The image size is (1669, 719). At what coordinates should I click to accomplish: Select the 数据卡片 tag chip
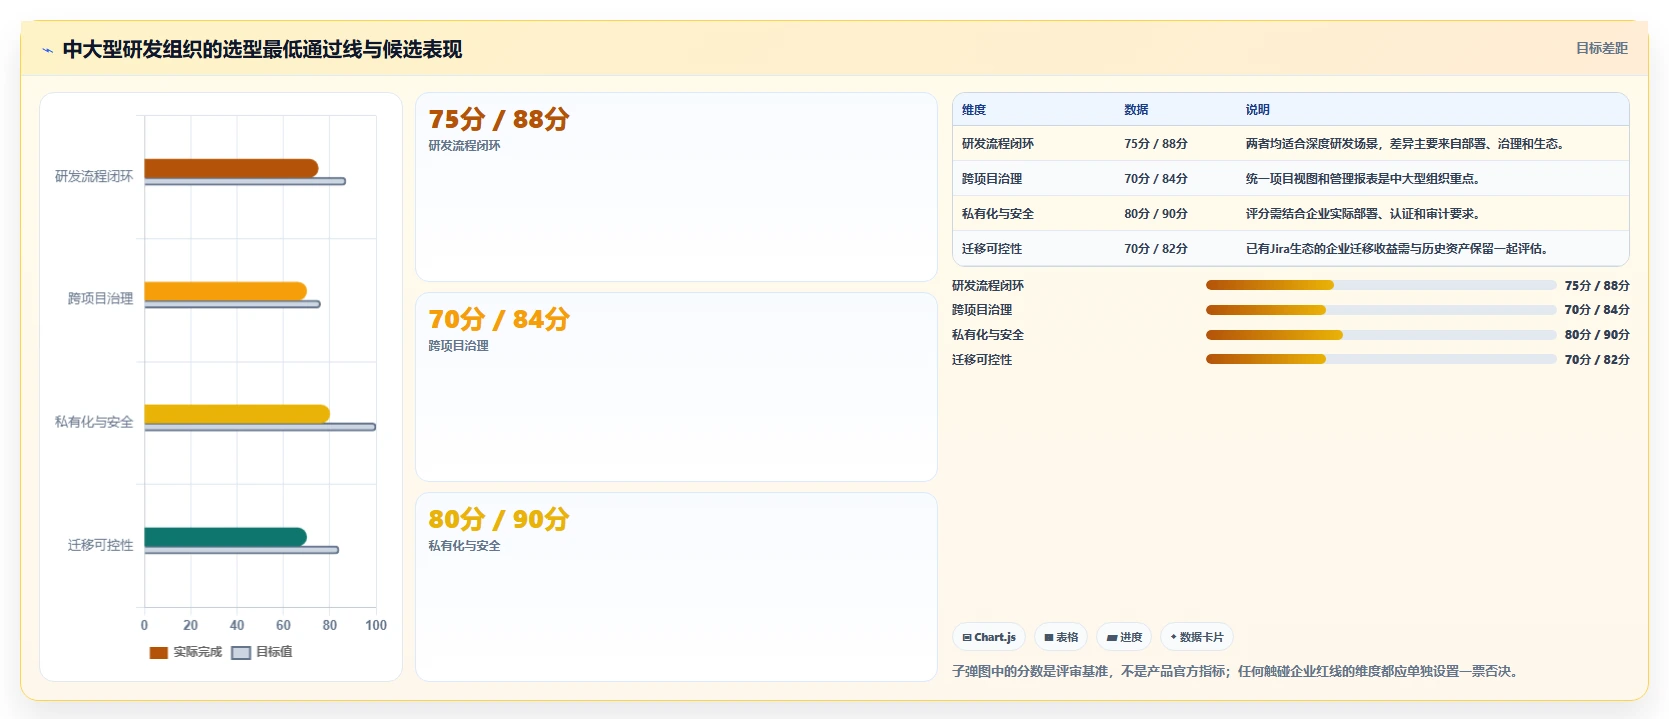point(1197,637)
